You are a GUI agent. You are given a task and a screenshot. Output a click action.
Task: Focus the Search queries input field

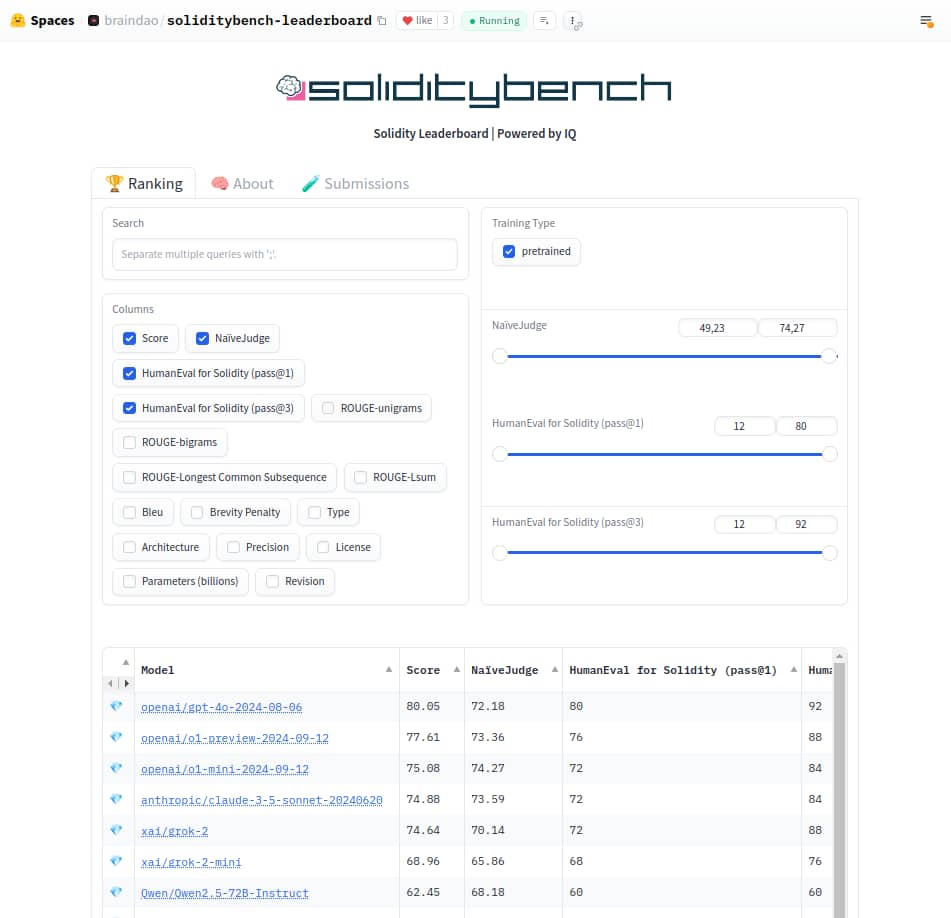point(284,254)
